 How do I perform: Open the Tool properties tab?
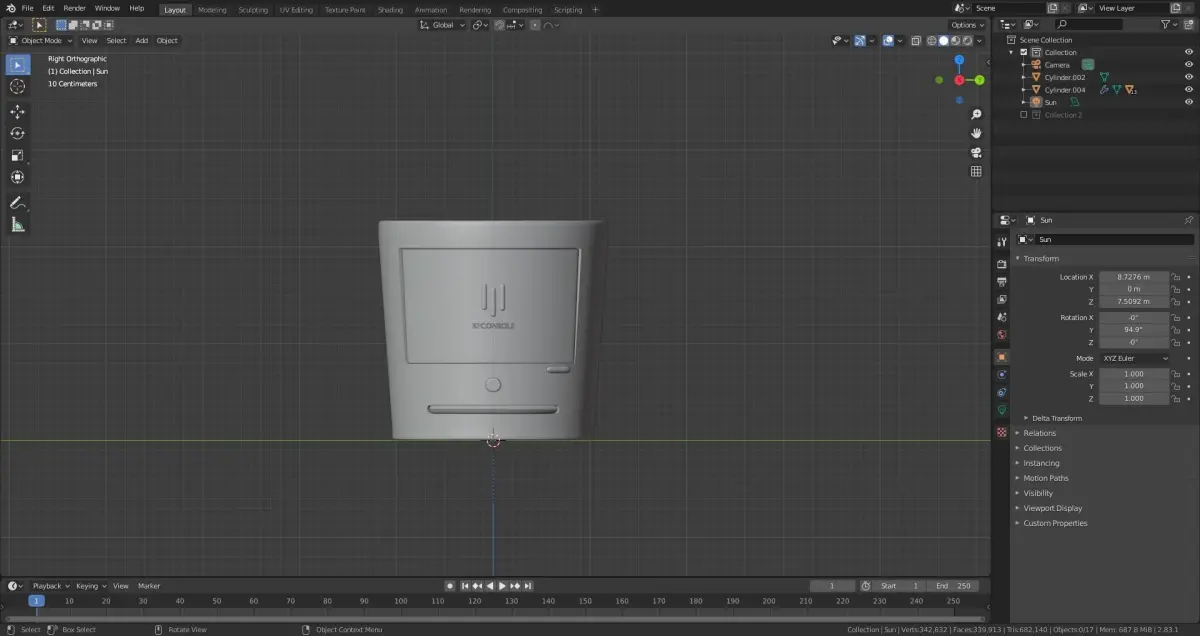1001,242
